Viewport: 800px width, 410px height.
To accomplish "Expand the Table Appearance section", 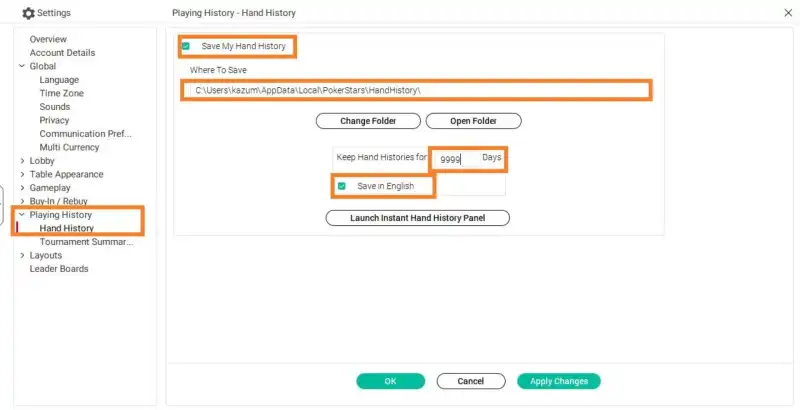I will coord(22,174).
